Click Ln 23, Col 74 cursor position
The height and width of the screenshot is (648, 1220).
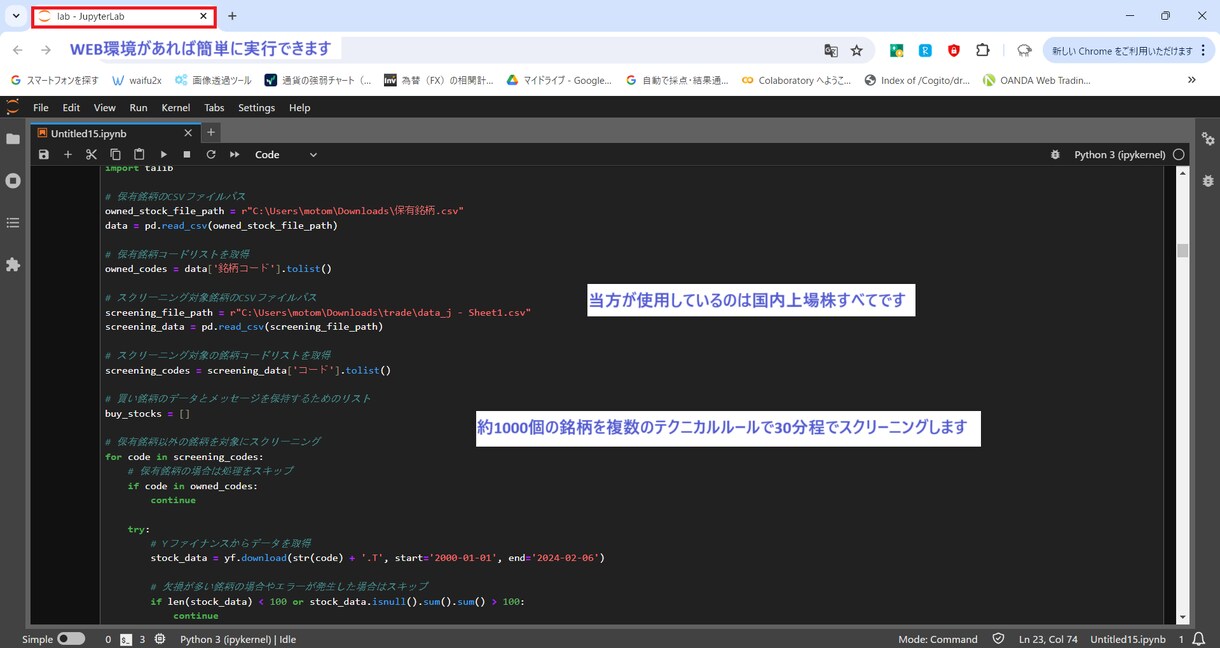pyautogui.click(x=1048, y=639)
